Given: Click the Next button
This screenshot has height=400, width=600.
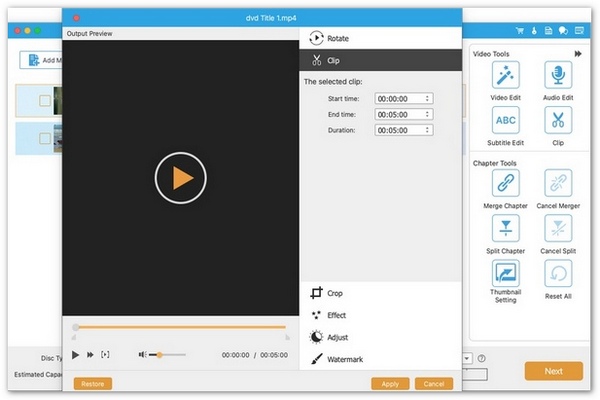Looking at the screenshot, I should (554, 371).
